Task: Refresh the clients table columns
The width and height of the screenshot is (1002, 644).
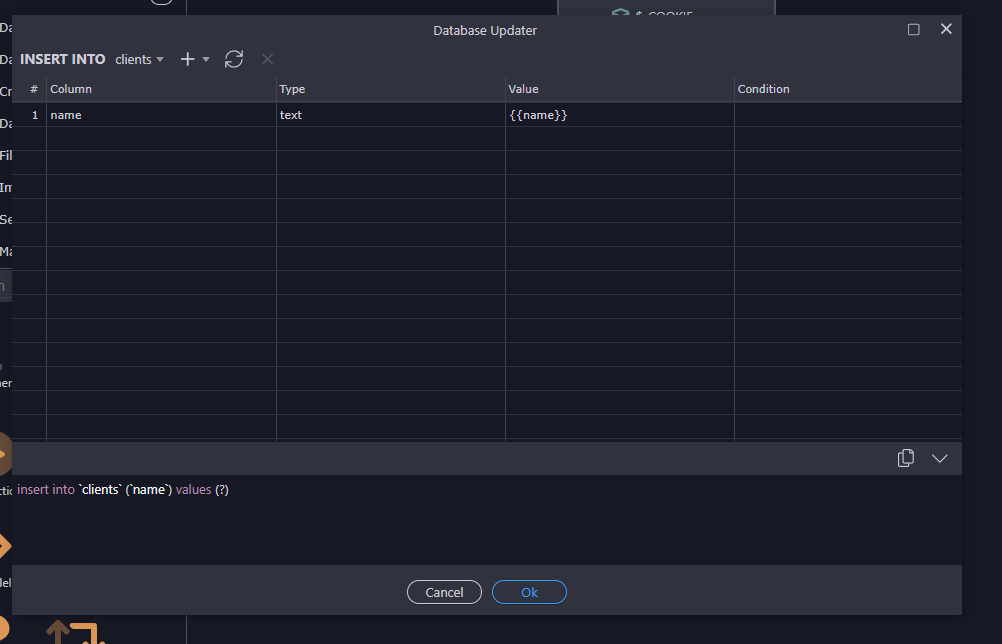Action: coord(234,59)
